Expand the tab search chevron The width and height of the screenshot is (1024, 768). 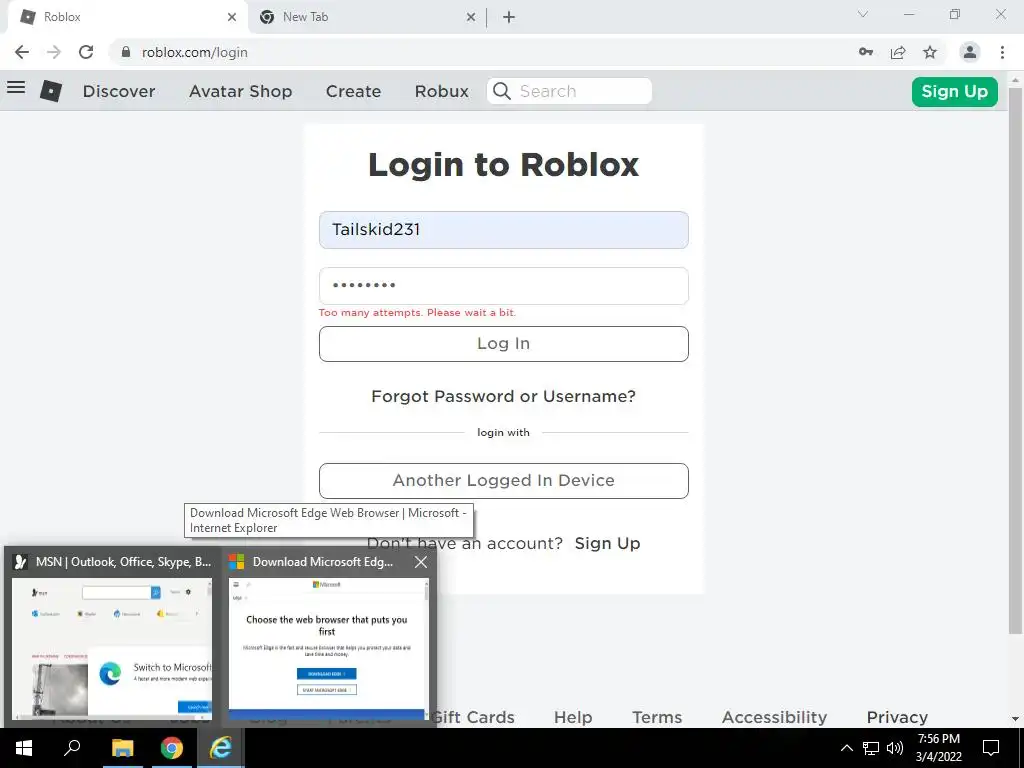[863, 14]
